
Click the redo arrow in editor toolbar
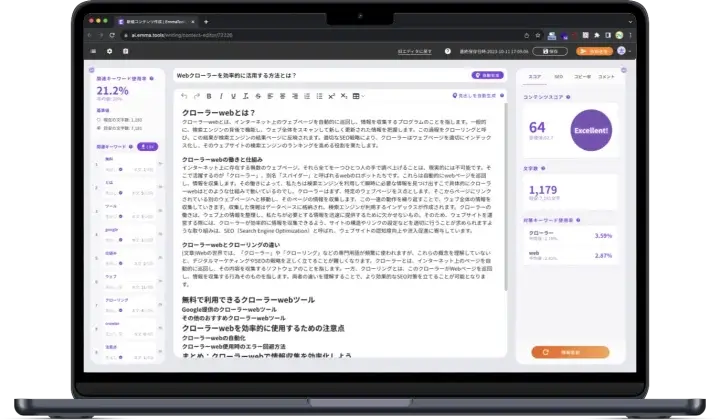[x=195, y=96]
